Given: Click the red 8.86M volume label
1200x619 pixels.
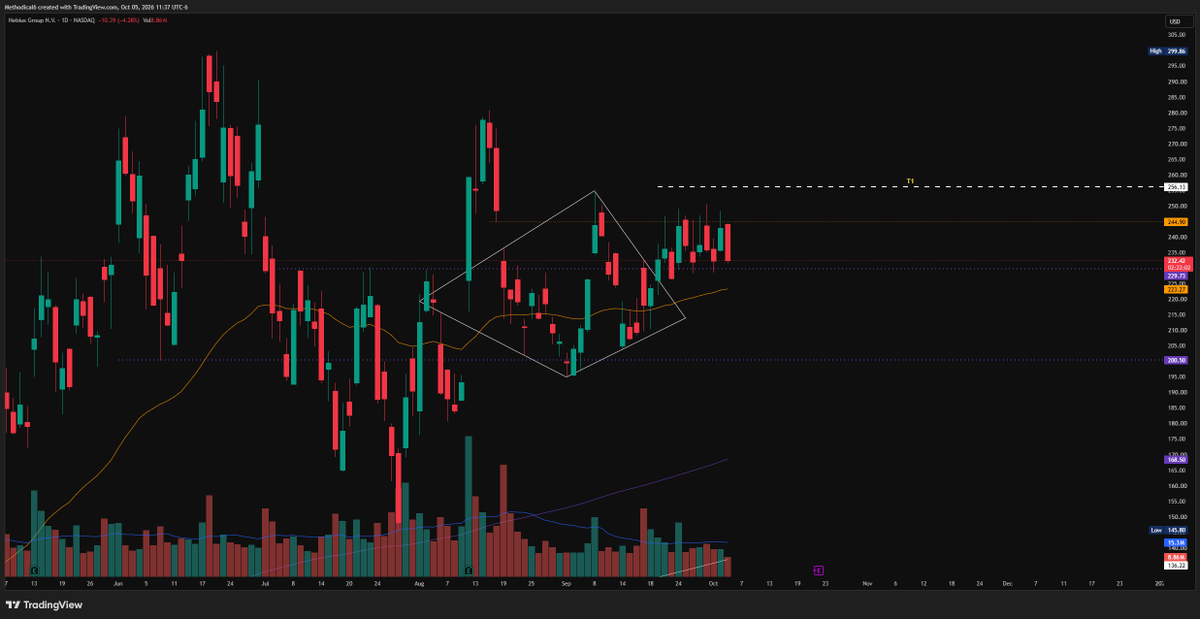Looking at the screenshot, I should (x=1176, y=556).
